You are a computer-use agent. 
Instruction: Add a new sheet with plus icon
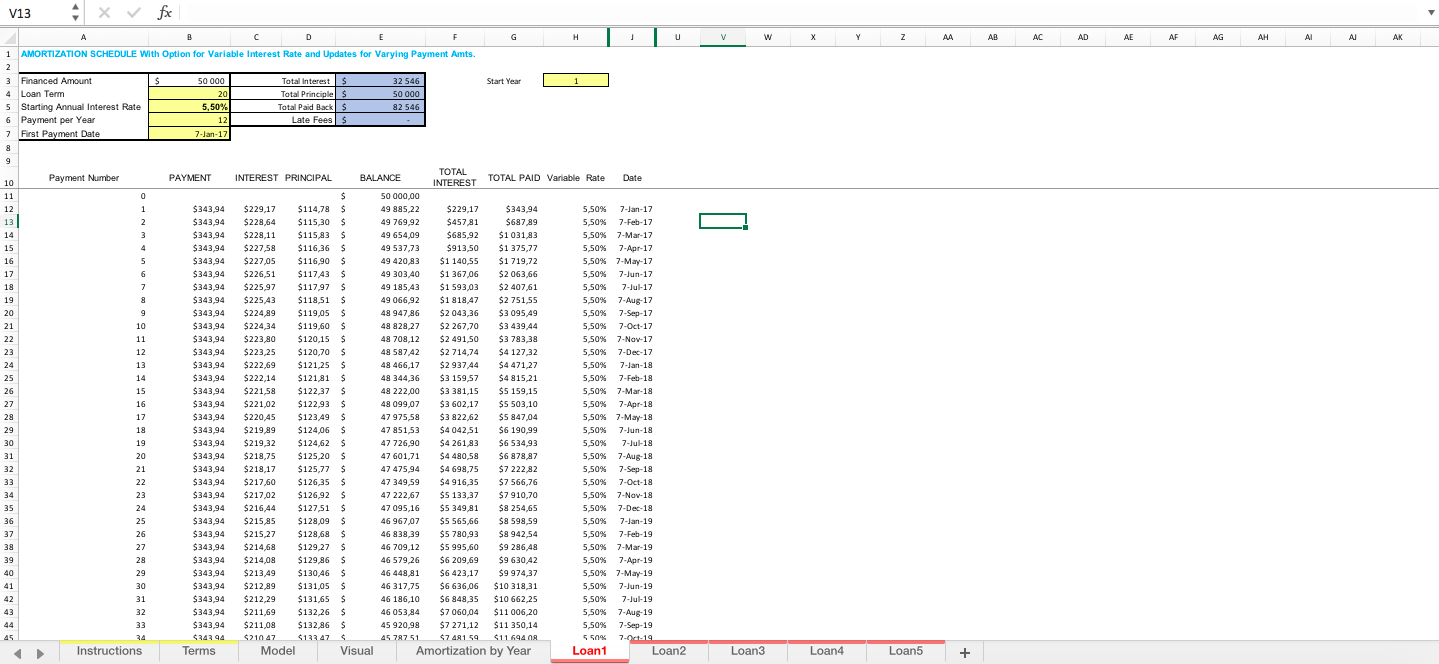(x=964, y=653)
